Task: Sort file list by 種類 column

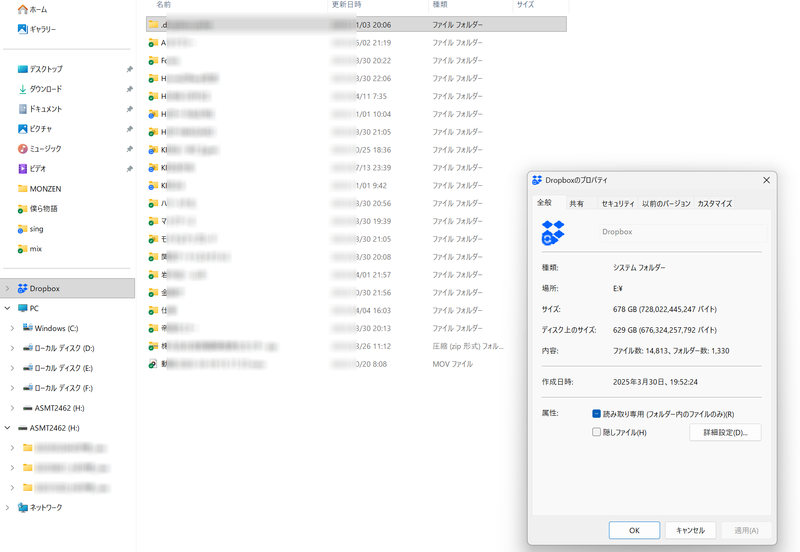Action: point(440,5)
